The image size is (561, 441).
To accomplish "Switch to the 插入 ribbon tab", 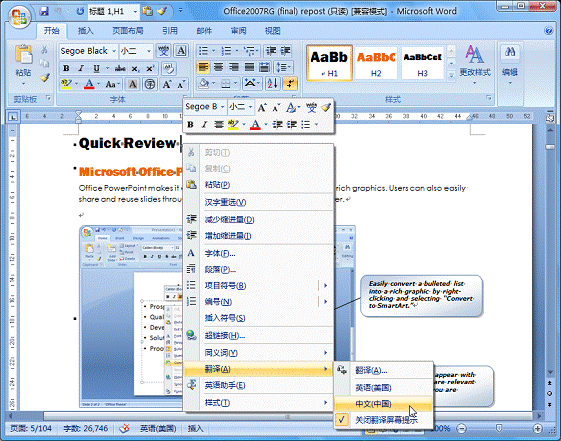I will click(86, 31).
